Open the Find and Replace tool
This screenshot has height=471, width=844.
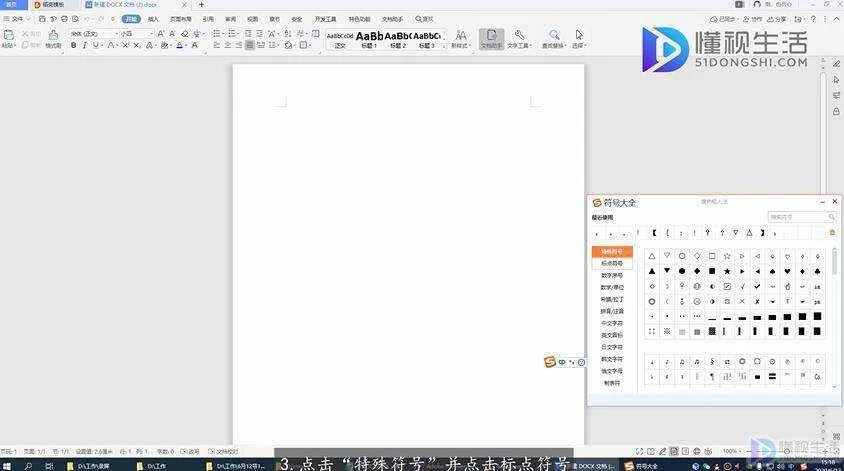pyautogui.click(x=551, y=38)
